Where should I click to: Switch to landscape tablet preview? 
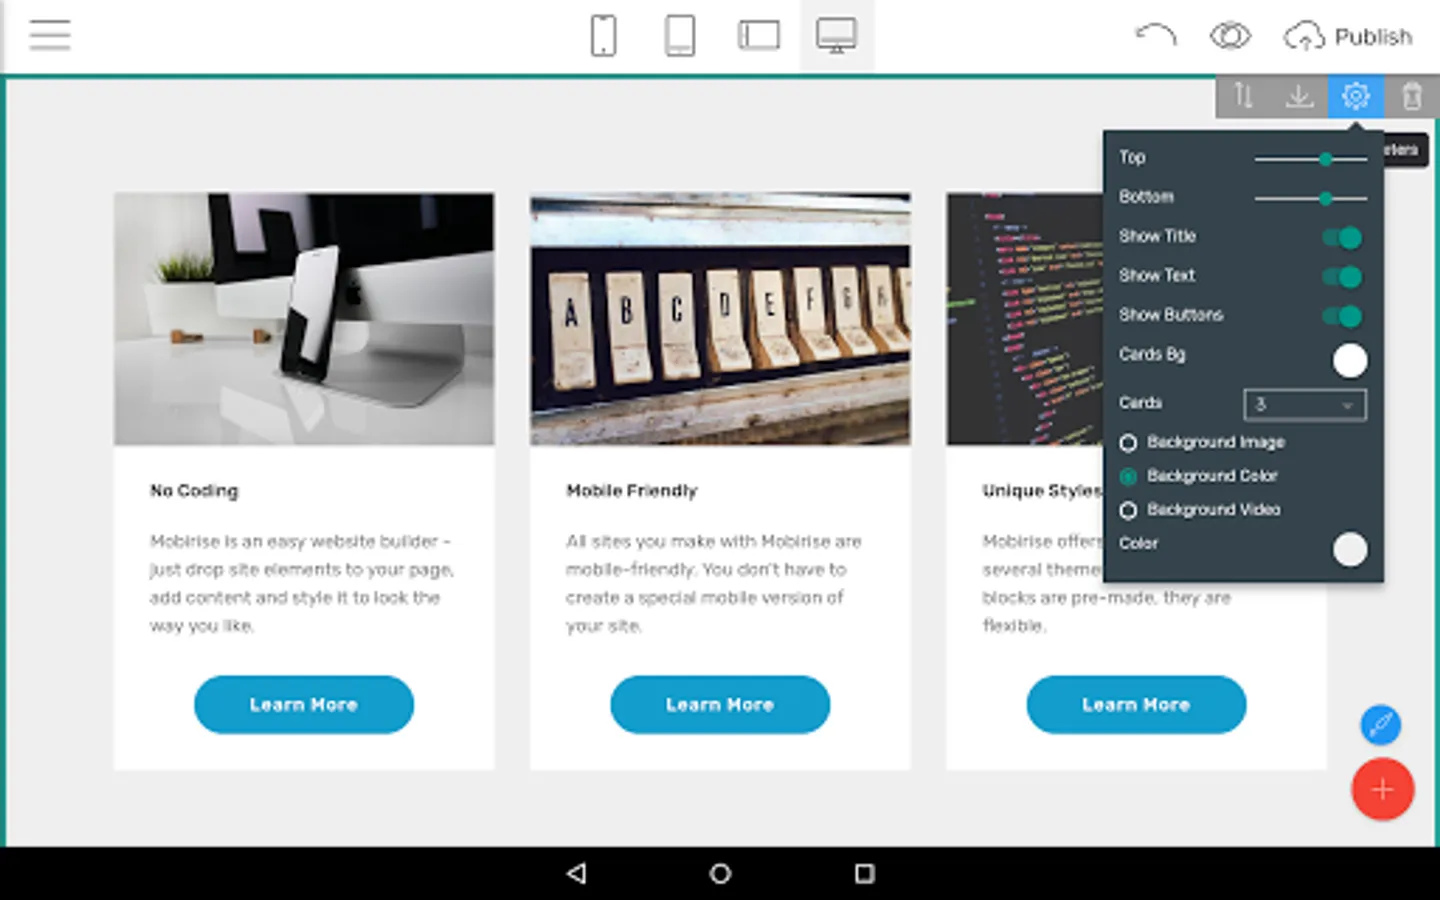(x=759, y=36)
